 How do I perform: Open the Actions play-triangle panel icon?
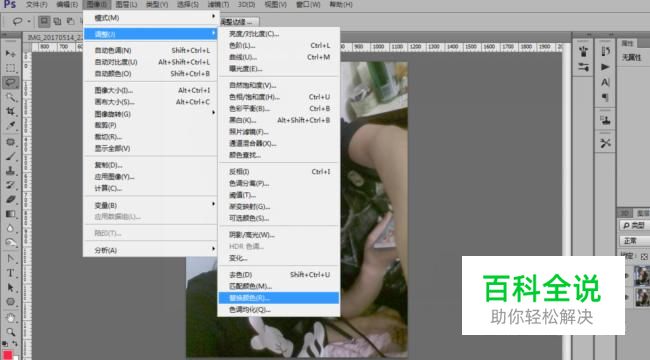click(x=605, y=67)
